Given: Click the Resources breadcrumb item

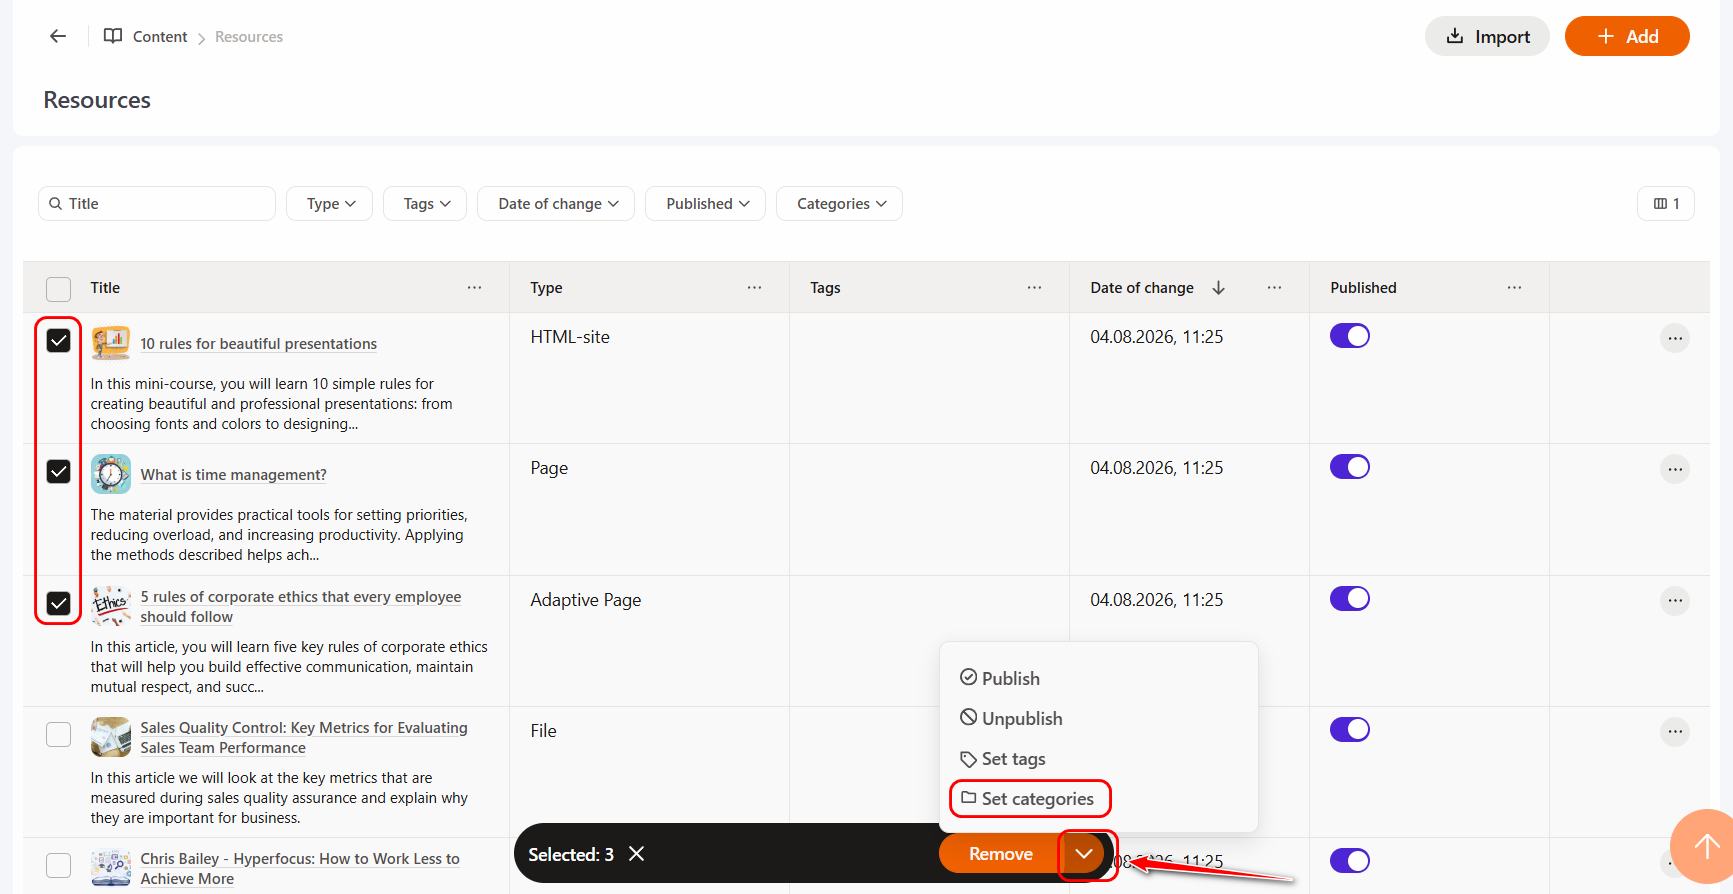Looking at the screenshot, I should point(249,36).
